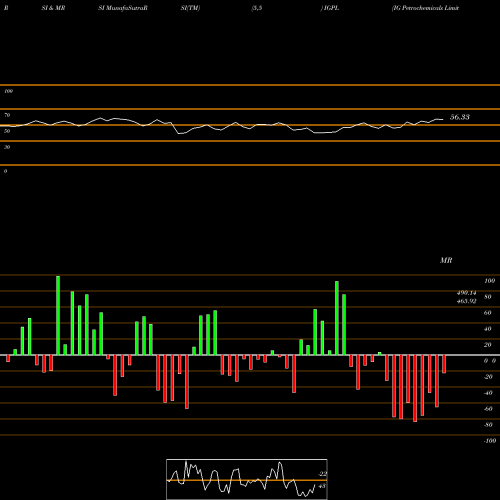Image resolution: width=500 pixels, height=500 pixels.
Task: Click the IGPL symbol text in header
Action: pyautogui.click(x=330, y=8)
